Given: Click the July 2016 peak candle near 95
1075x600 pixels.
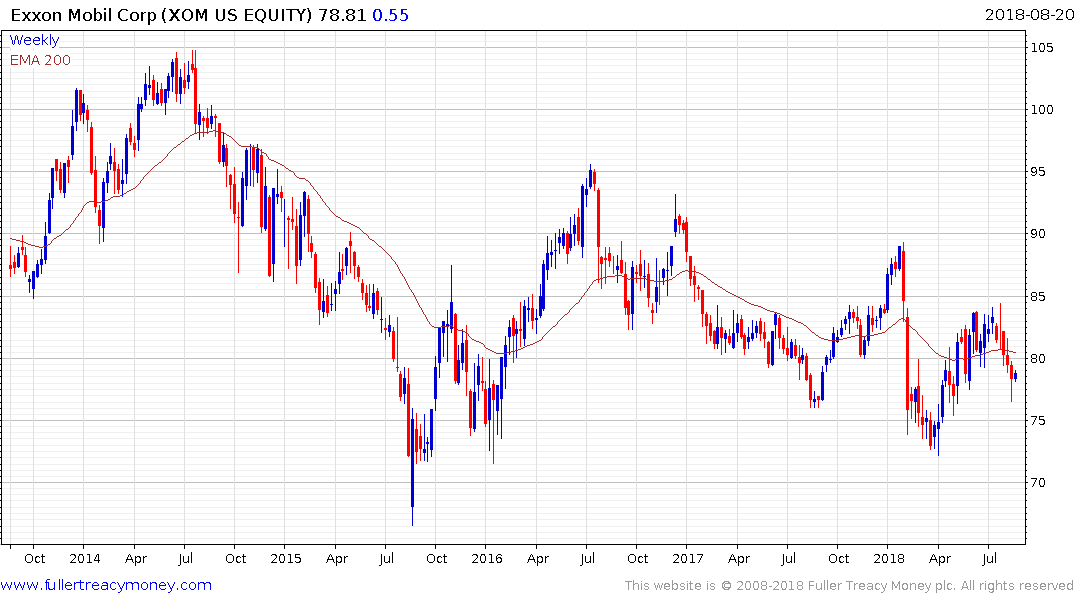Looking at the screenshot, I should [590, 177].
